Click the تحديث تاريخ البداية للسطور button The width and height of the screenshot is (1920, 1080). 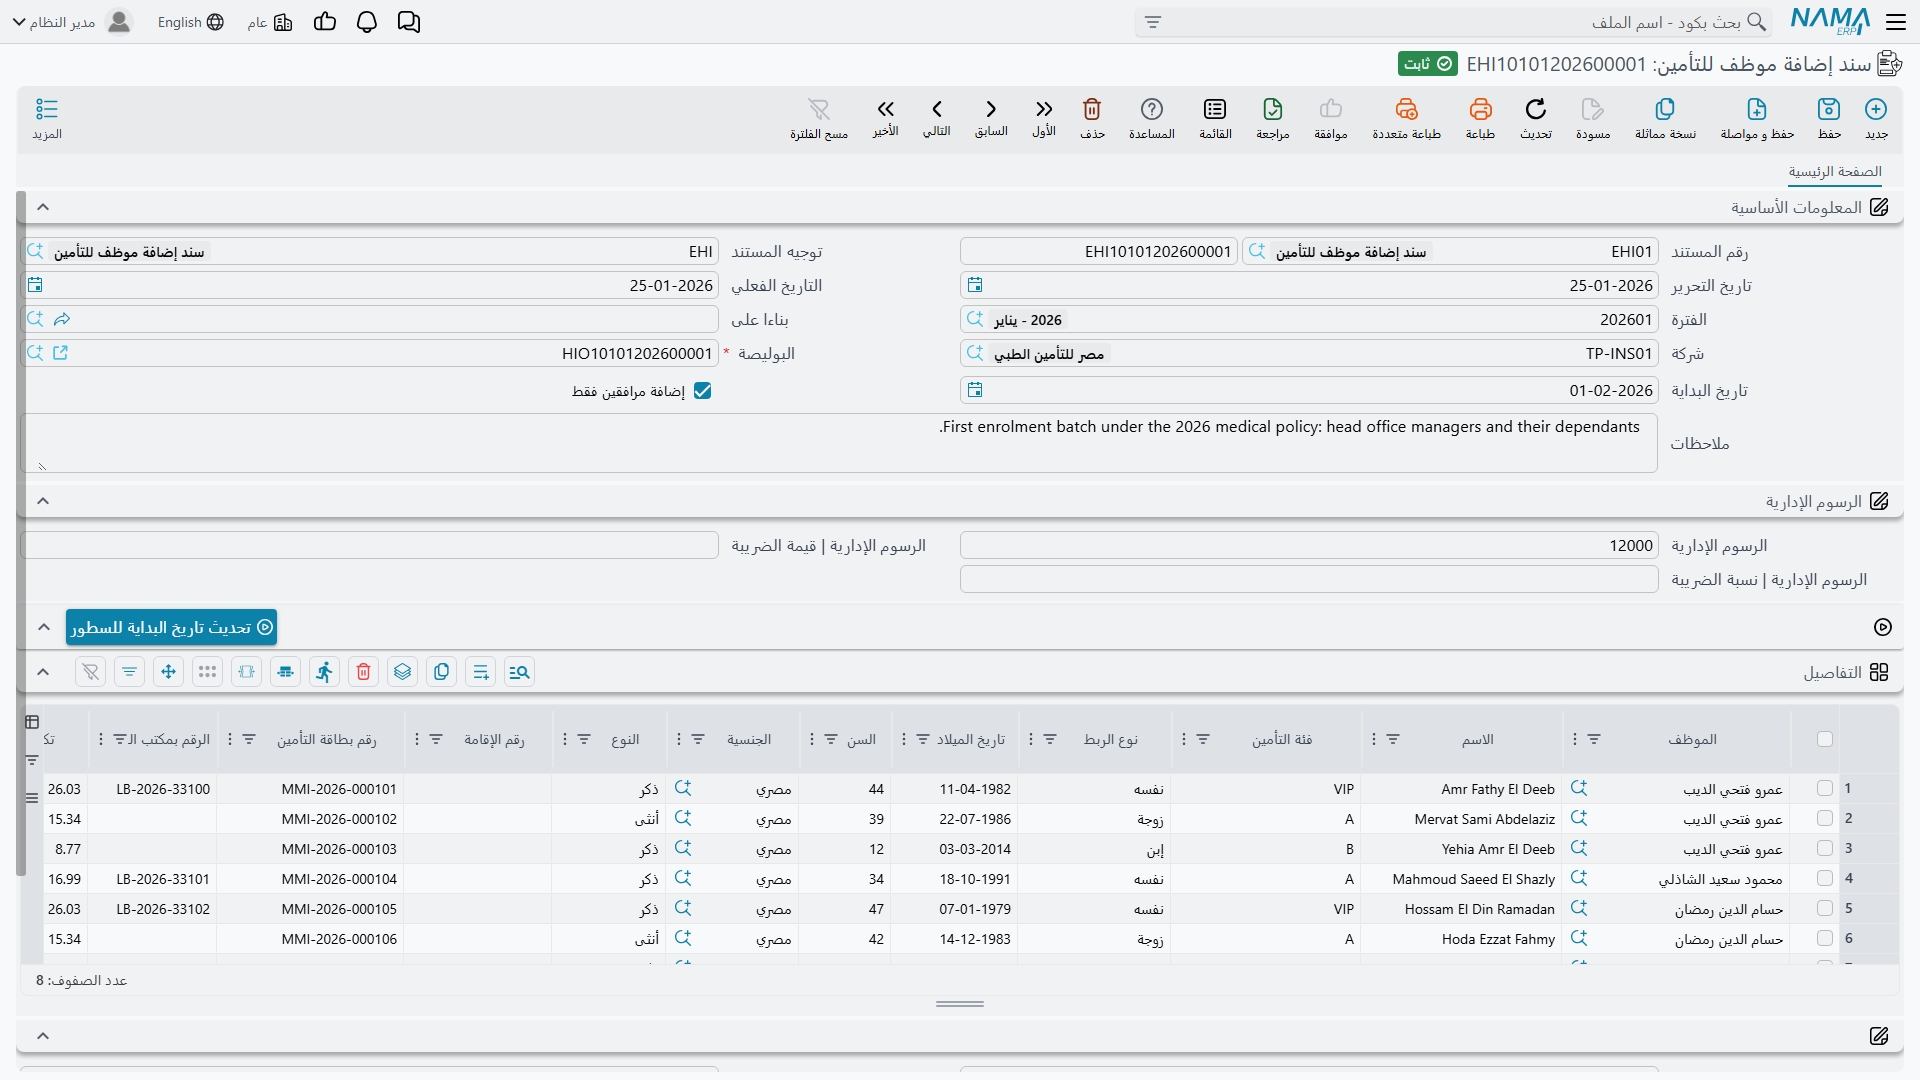(x=171, y=627)
